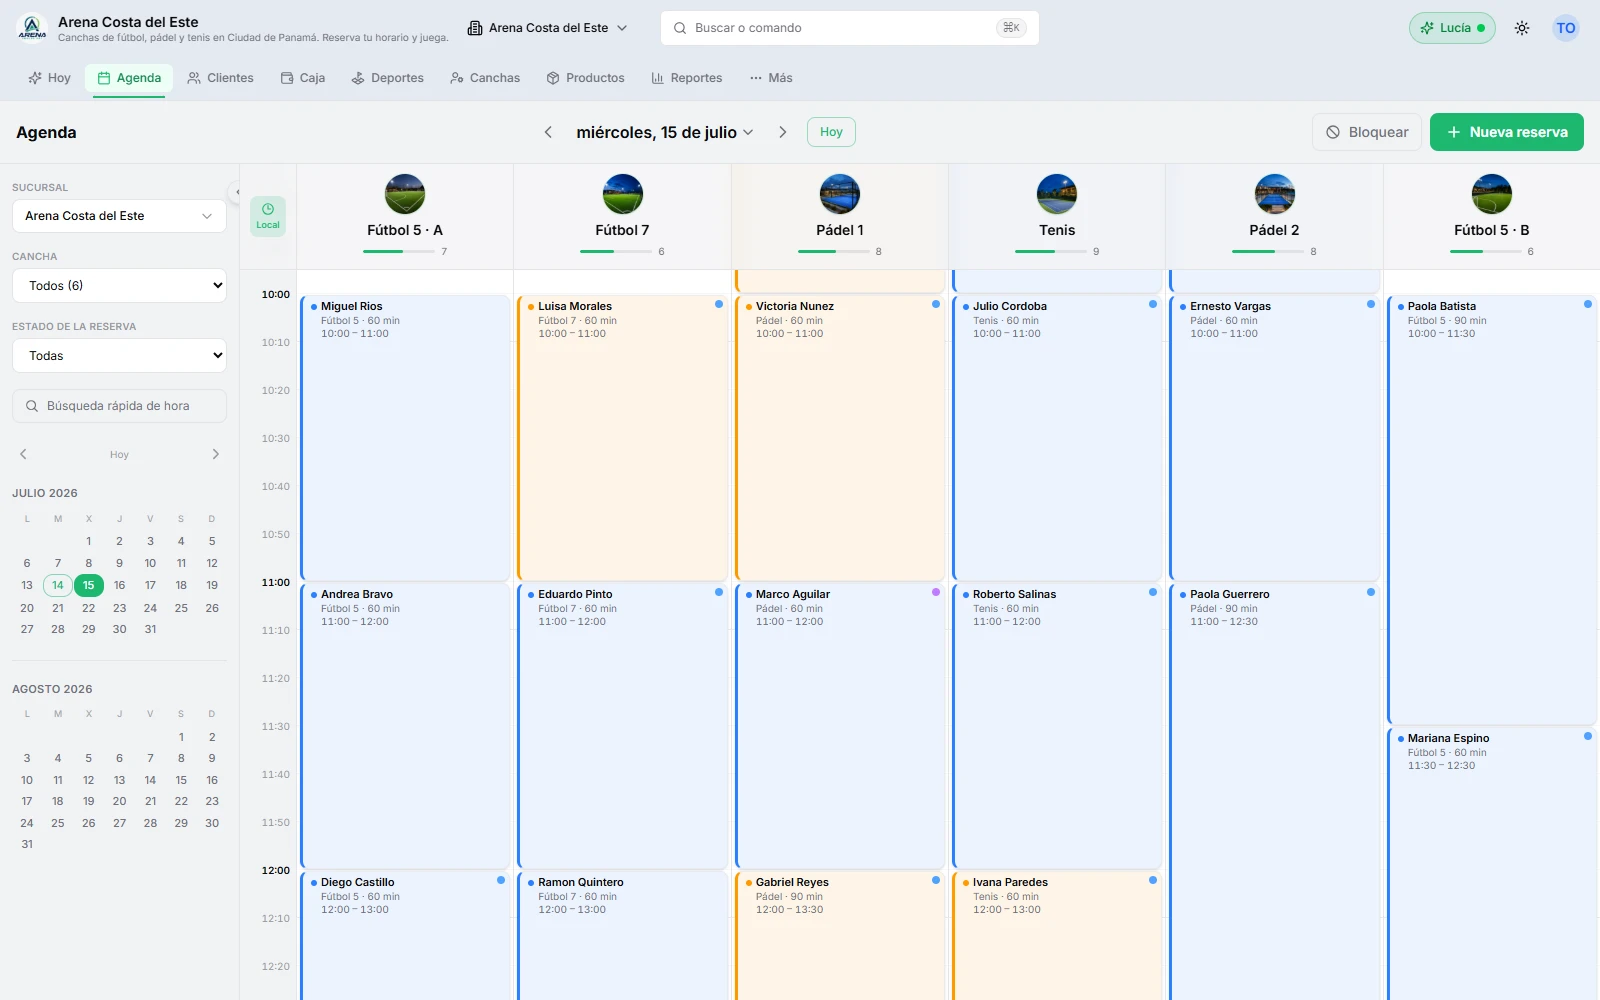Open the Arena Costa del Este branch switcher
Screen dimensions: 1600x1000
click(548, 28)
